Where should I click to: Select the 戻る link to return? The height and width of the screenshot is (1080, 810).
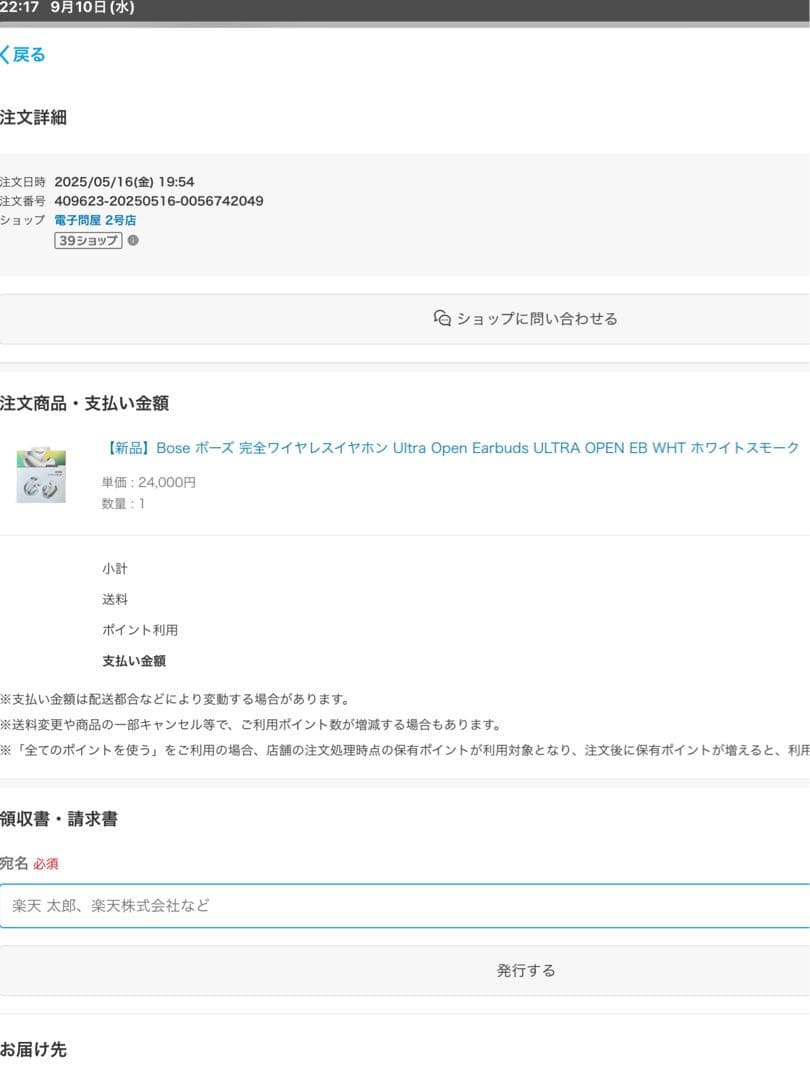click(28, 54)
